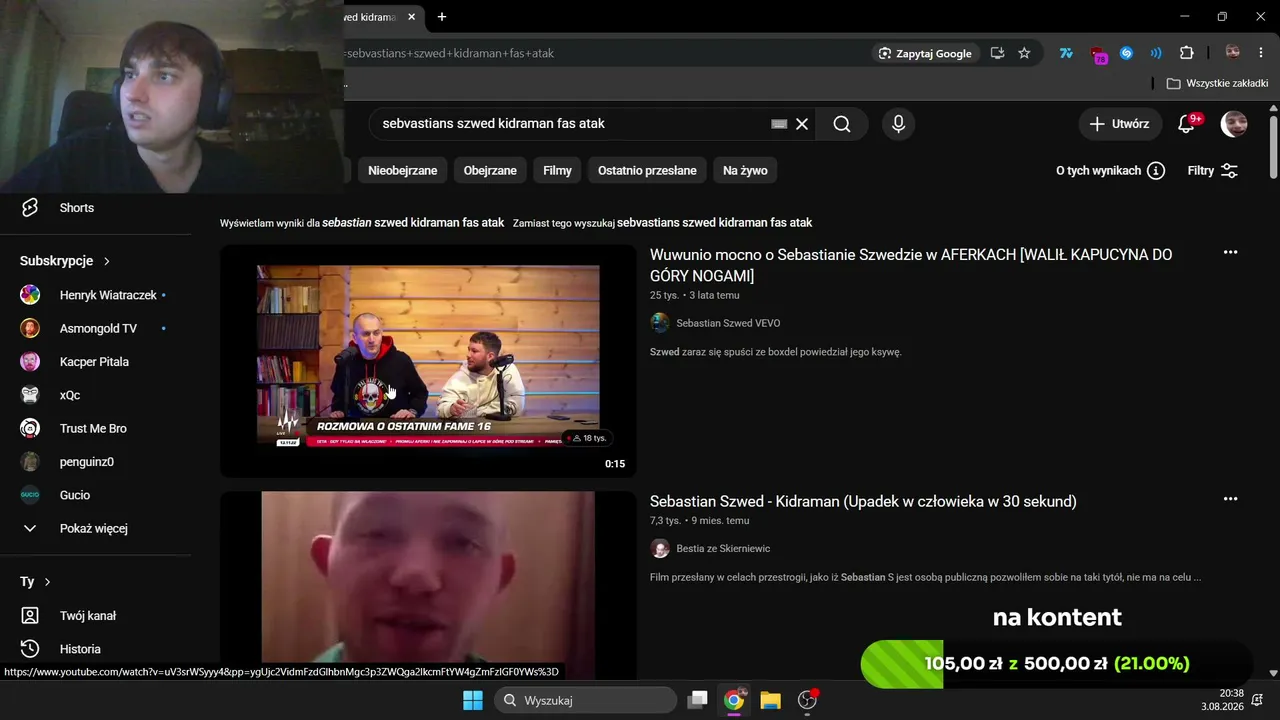Open the Wszystkie zakładki bookmarks folder
The height and width of the screenshot is (720, 1280).
(x=1217, y=84)
